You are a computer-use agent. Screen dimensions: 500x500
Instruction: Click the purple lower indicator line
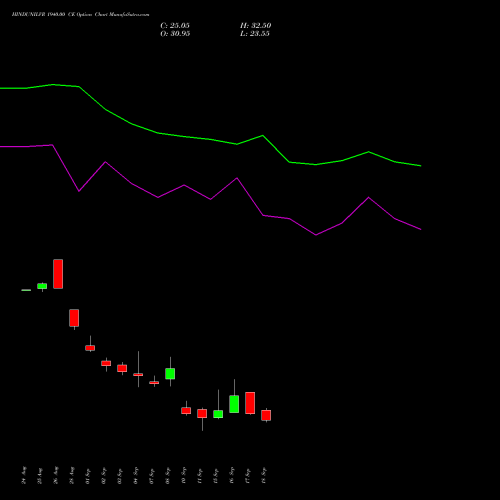[x=210, y=199]
